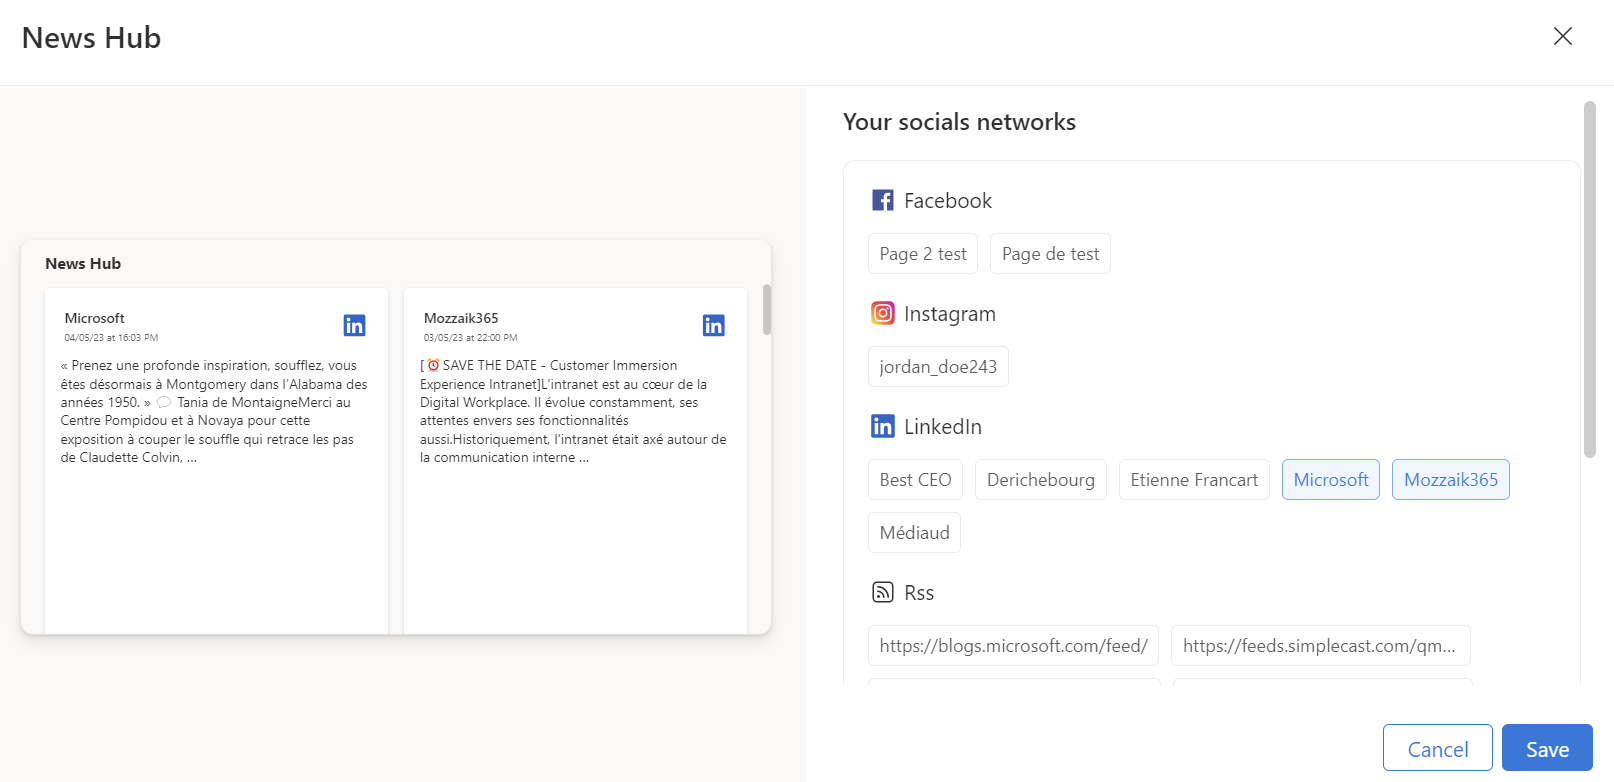Image resolution: width=1614 pixels, height=782 pixels.
Task: Click the LinkedIn logo in socials list
Action: [883, 426]
